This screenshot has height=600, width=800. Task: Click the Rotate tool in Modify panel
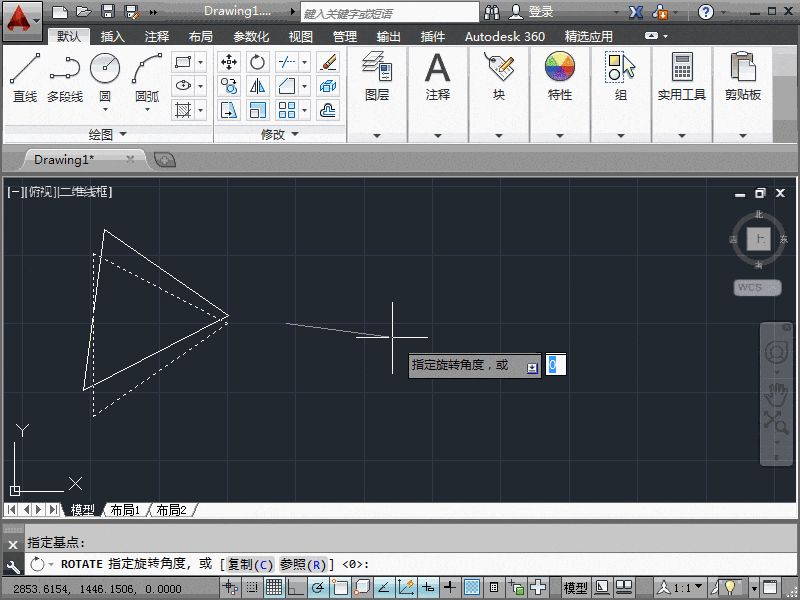(x=257, y=62)
